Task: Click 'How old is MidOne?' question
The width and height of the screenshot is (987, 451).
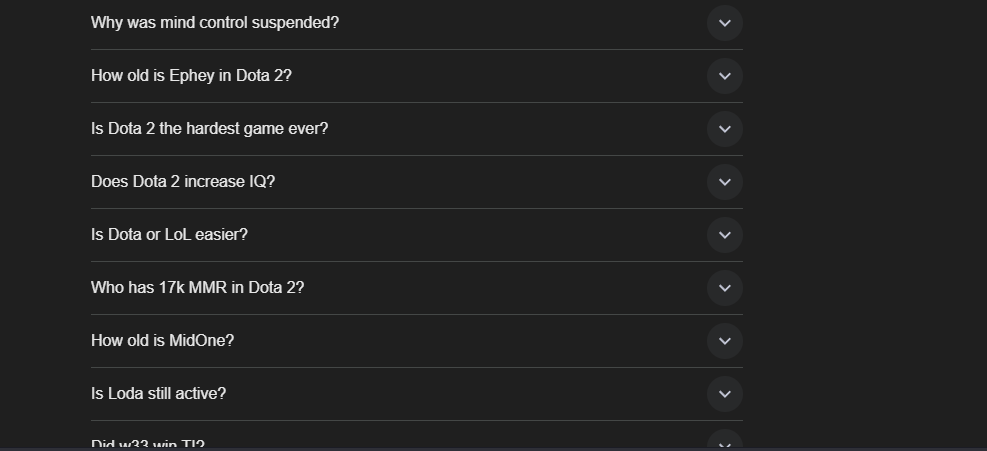Action: click(x=162, y=340)
